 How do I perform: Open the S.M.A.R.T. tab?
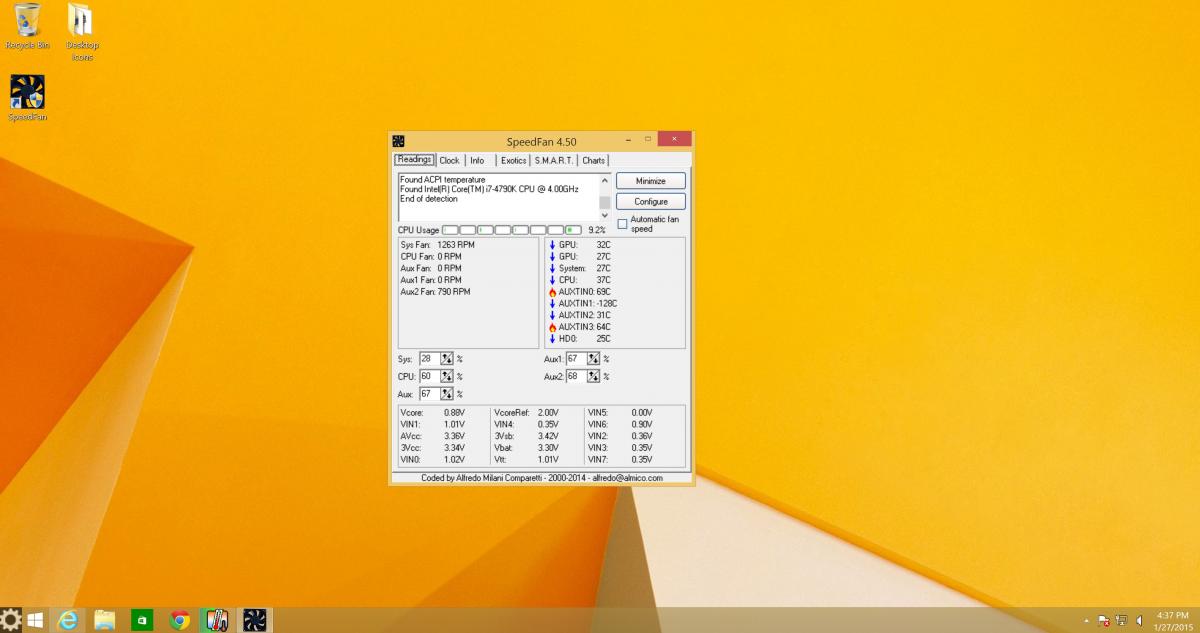[554, 160]
